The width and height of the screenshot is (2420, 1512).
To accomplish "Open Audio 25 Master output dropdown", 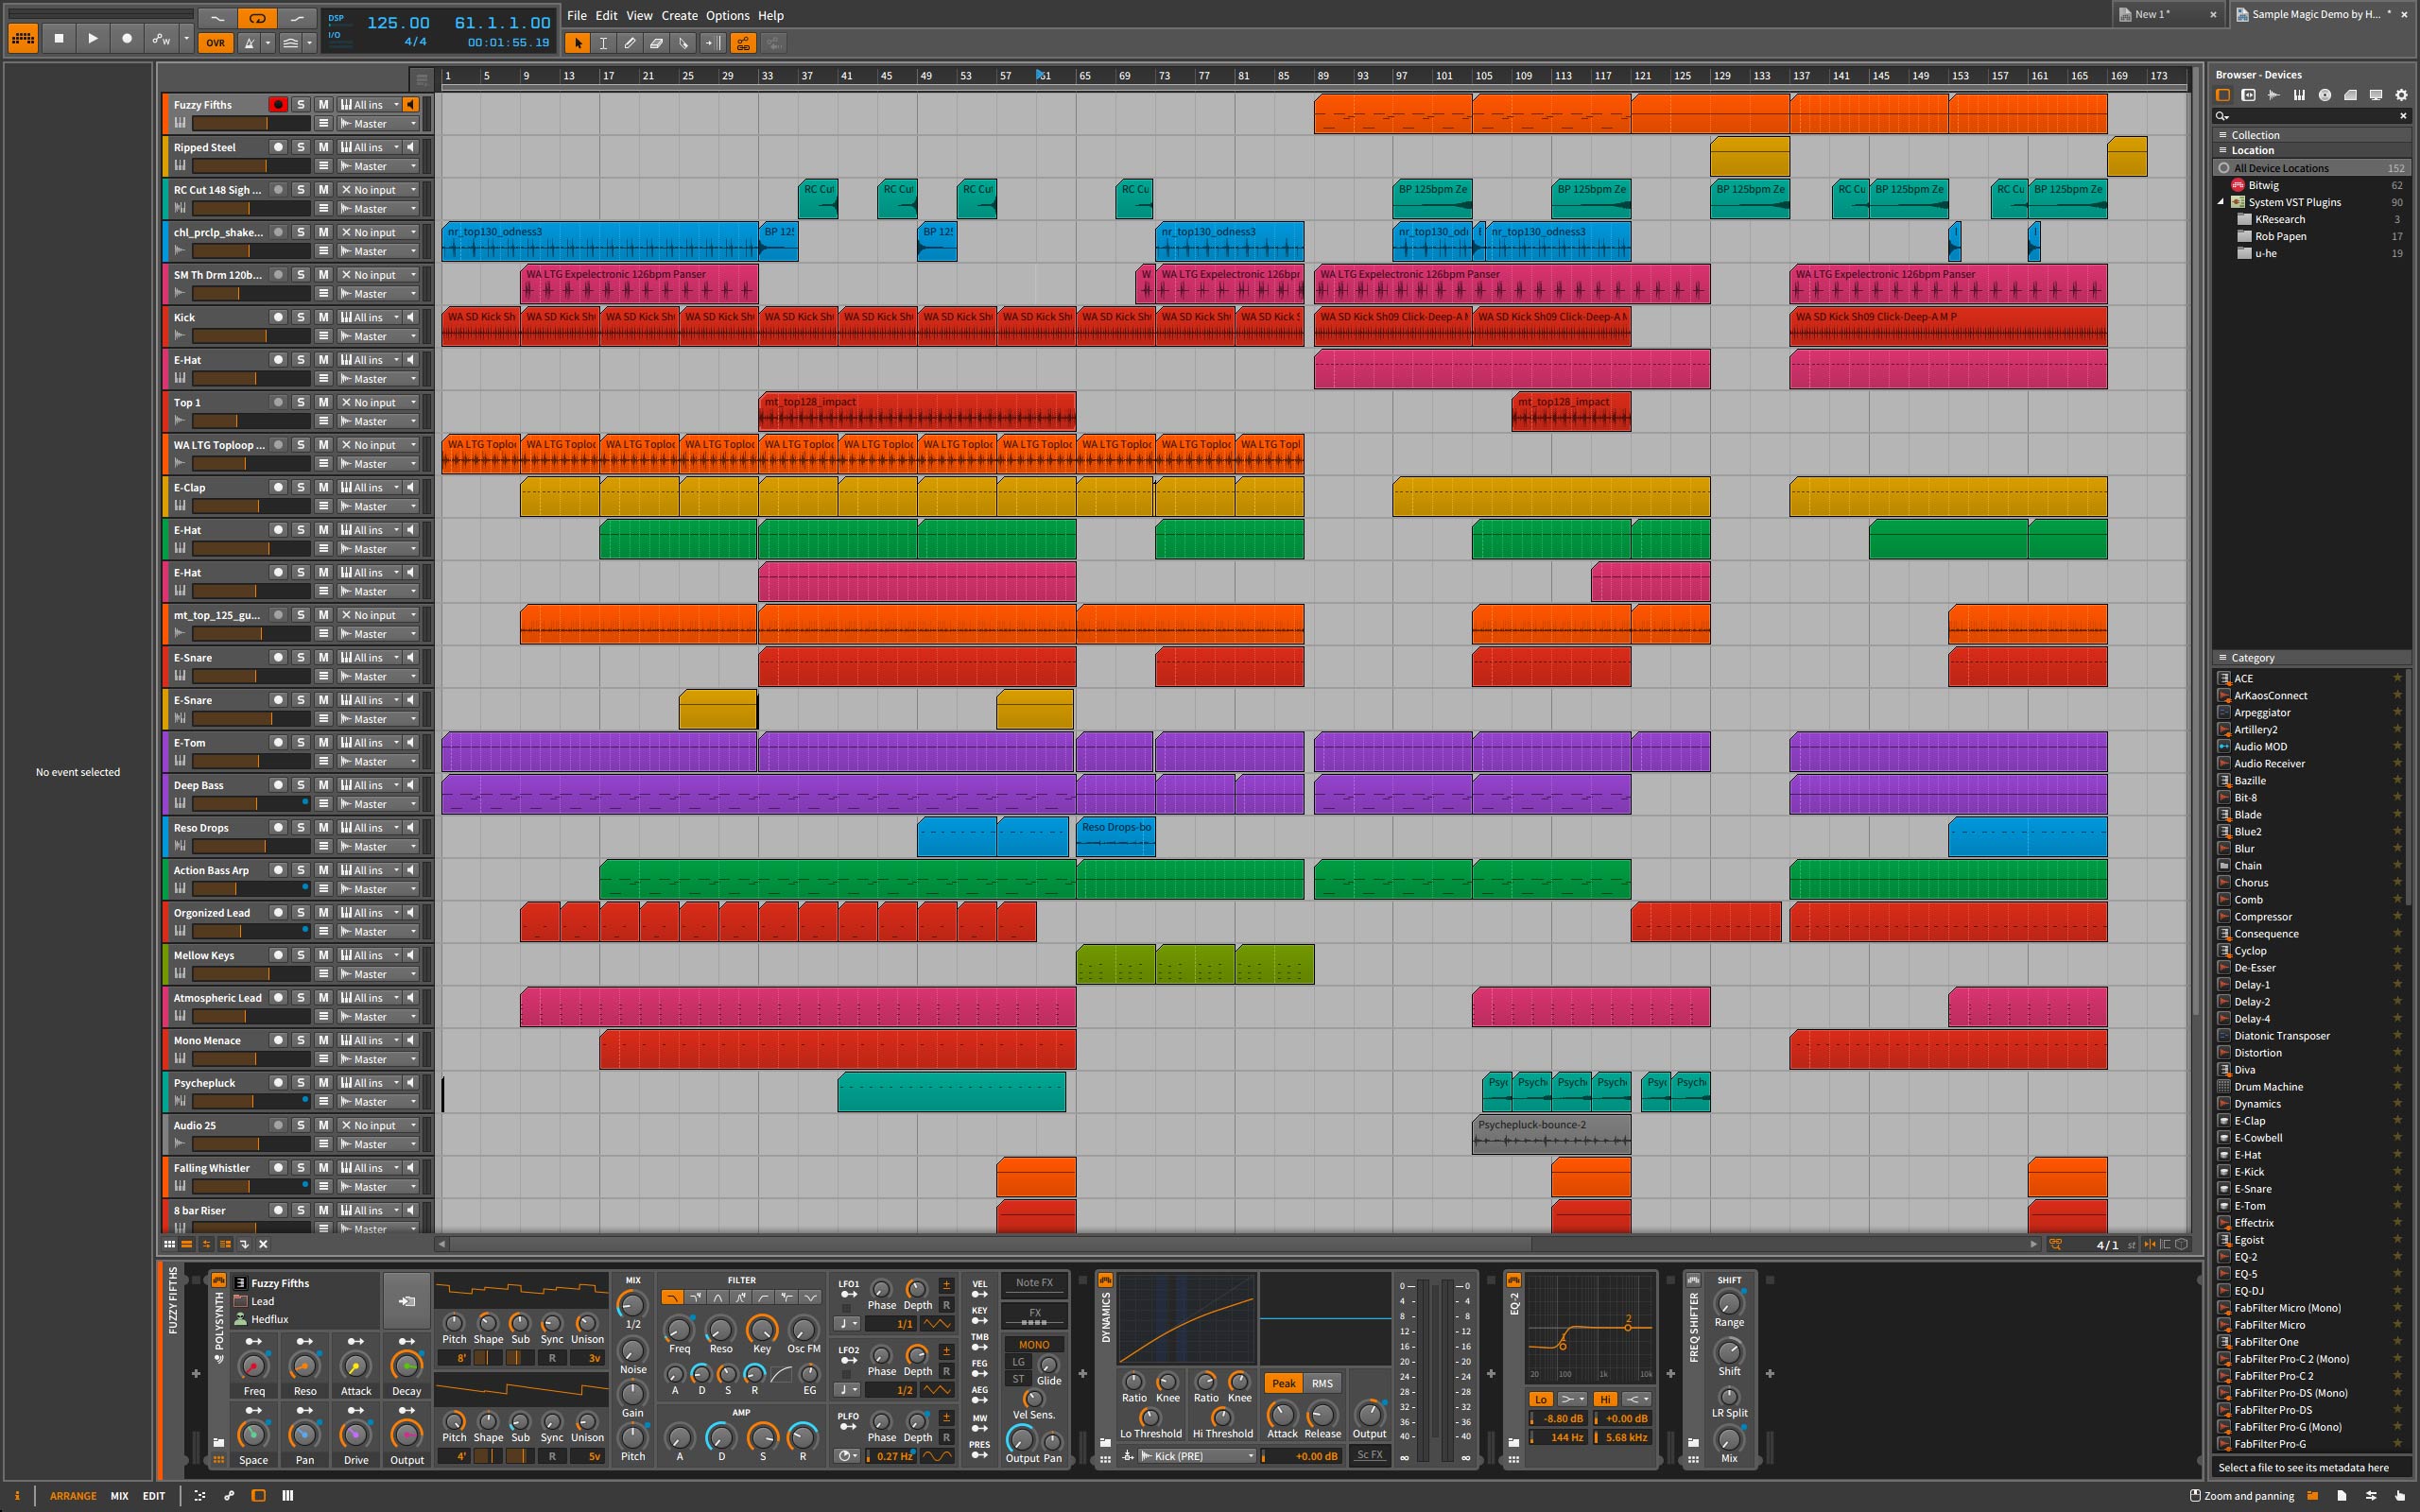I will click(x=378, y=1144).
